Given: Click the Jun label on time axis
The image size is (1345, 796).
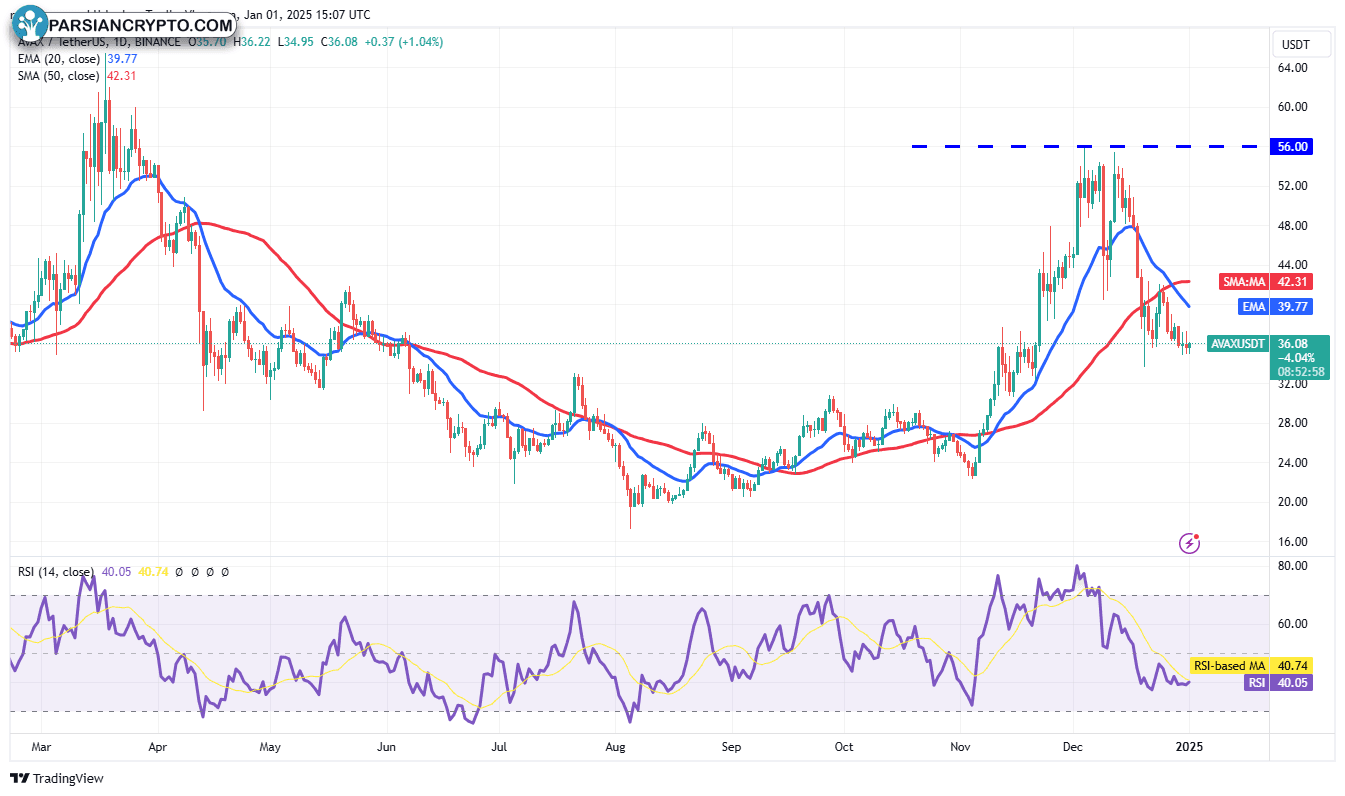Looking at the screenshot, I should (387, 746).
